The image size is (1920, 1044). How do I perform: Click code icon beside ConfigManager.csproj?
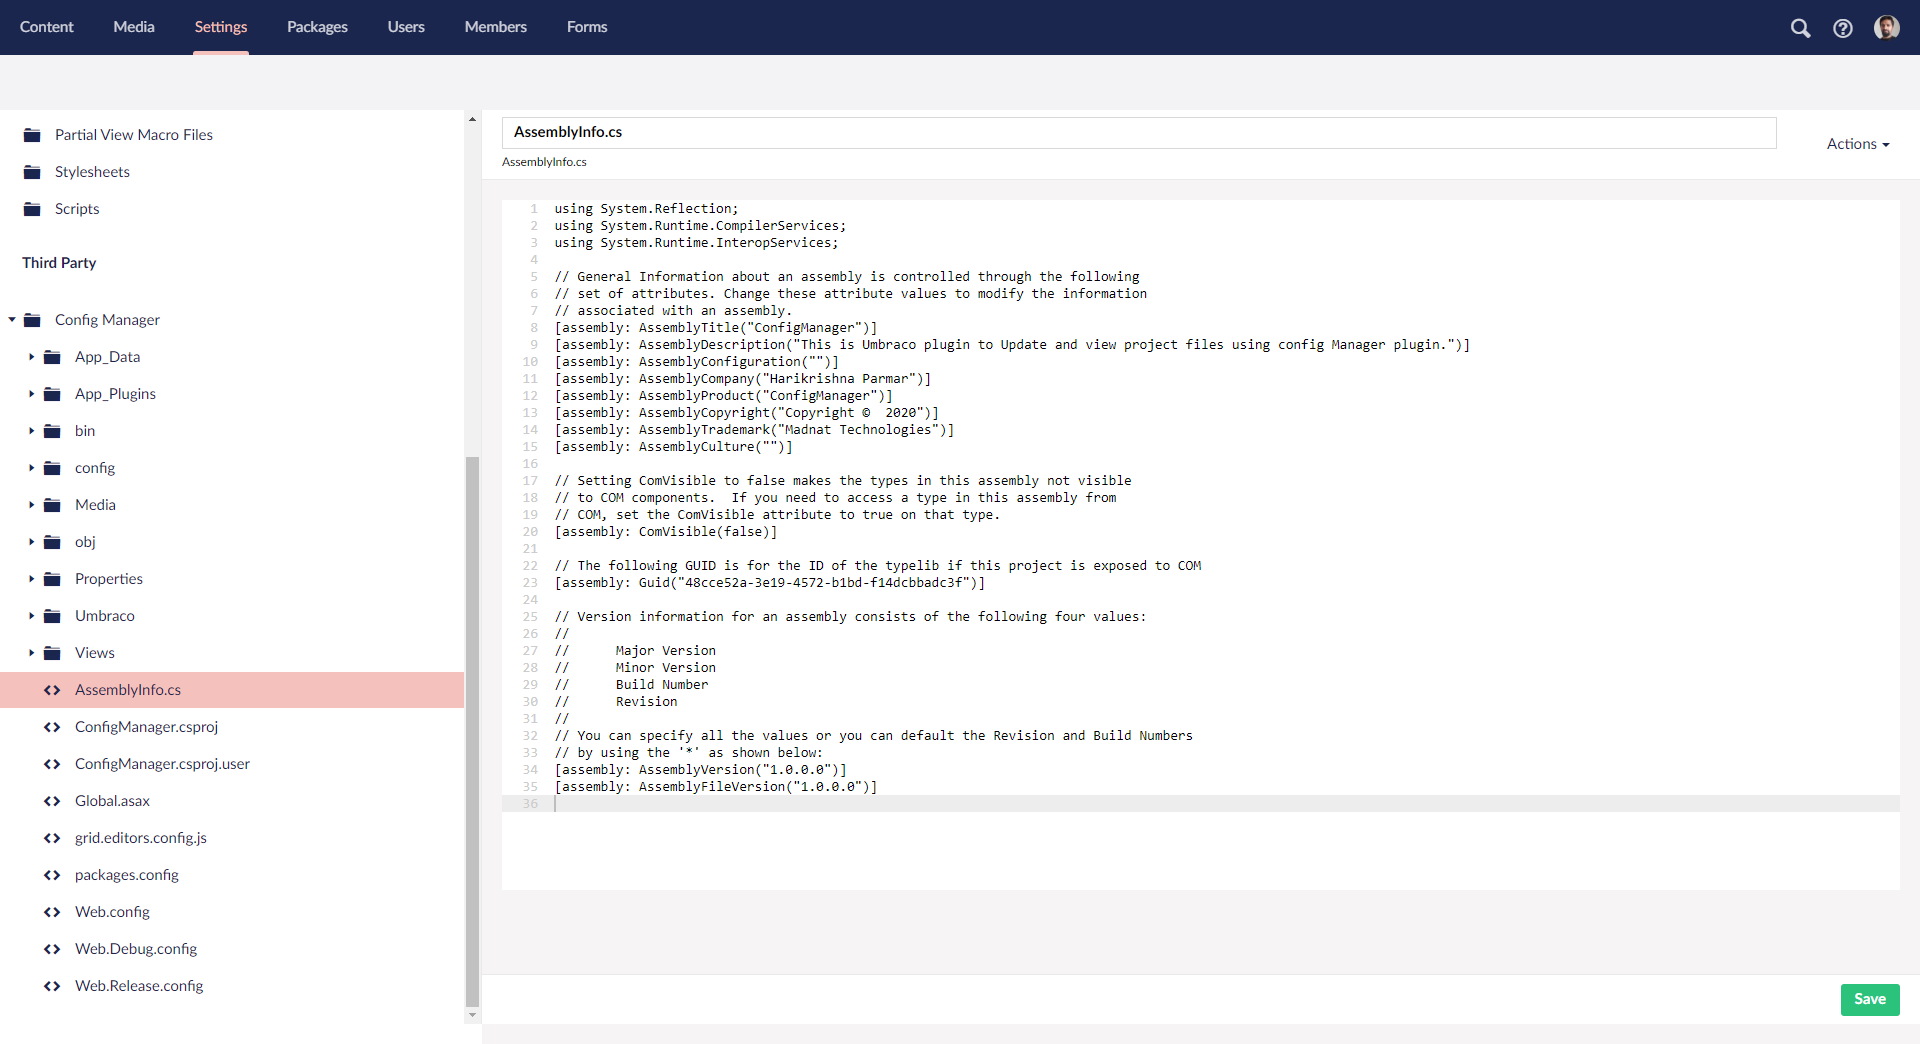[52, 727]
